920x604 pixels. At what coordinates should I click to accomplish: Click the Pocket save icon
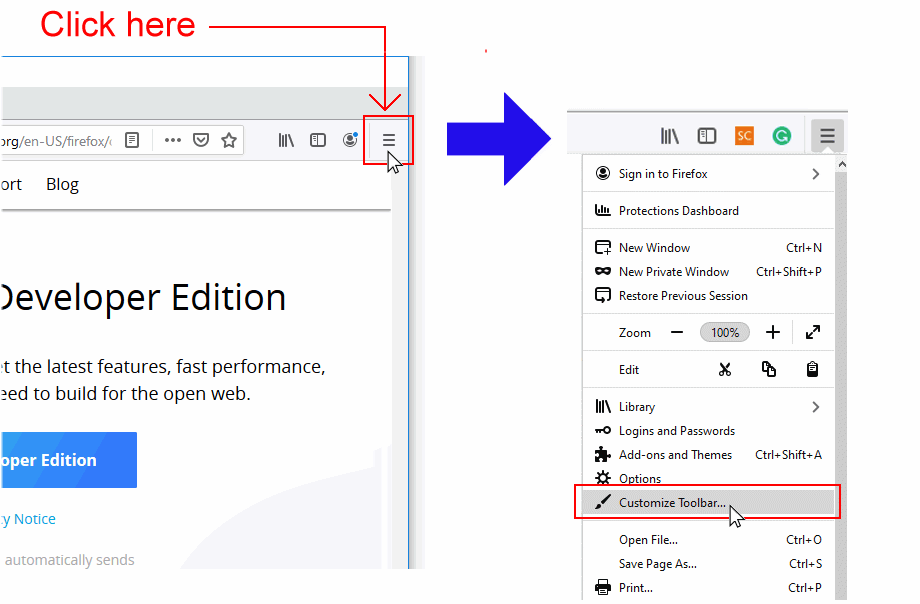(x=201, y=140)
